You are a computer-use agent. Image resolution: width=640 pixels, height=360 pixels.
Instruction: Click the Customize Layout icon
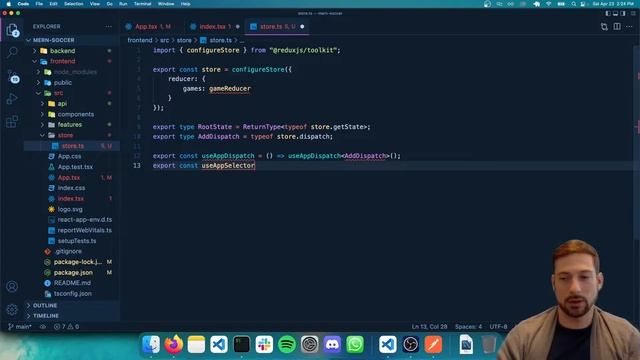pos(633,13)
